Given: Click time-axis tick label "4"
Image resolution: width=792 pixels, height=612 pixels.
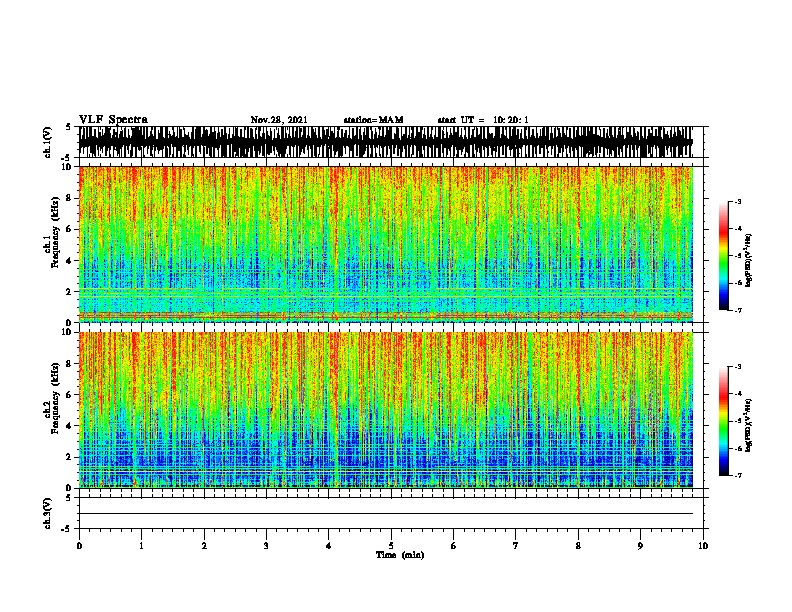Looking at the screenshot, I should coord(329,546).
